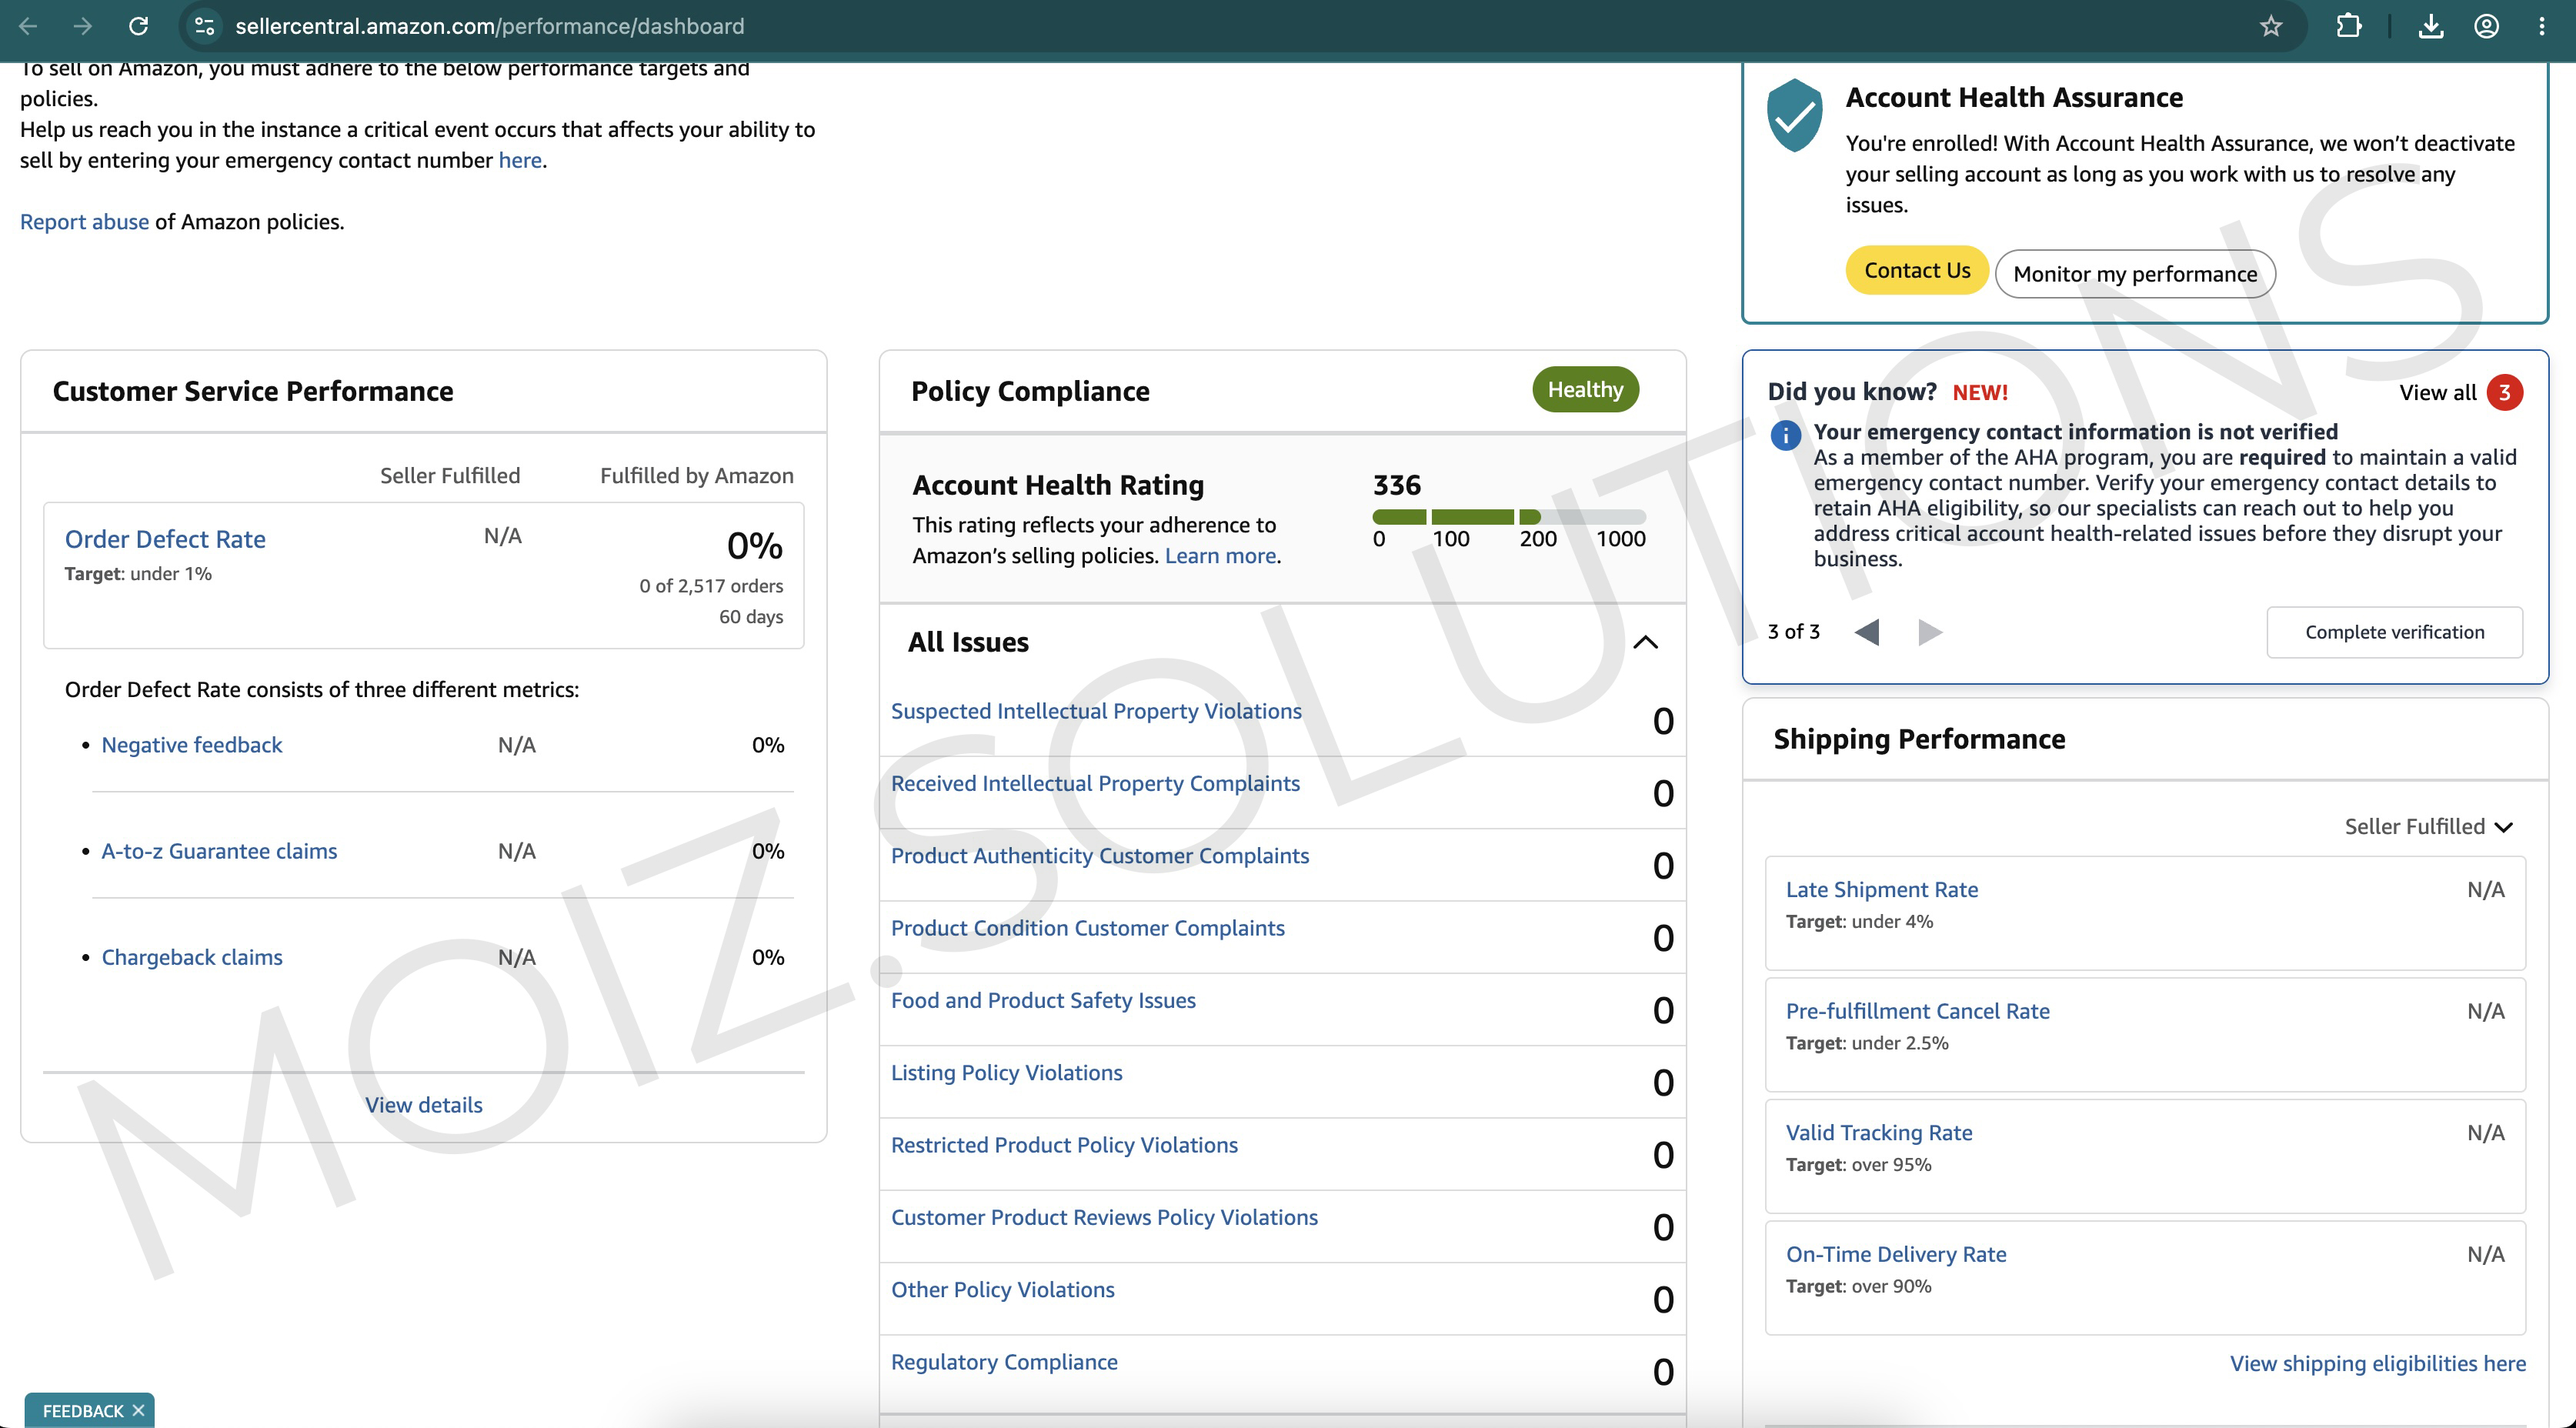This screenshot has width=2576, height=1428.
Task: Open Product Condition Customer Complaints
Action: tap(1088, 928)
